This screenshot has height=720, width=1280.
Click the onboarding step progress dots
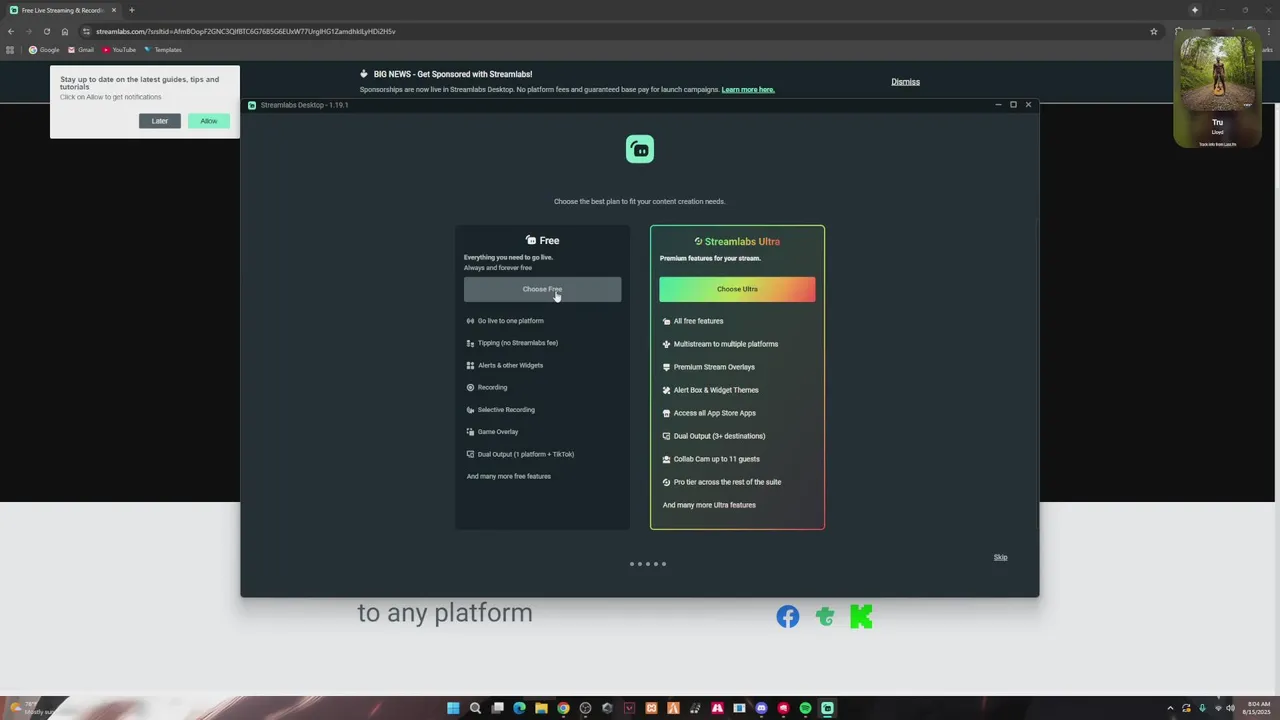(648, 564)
